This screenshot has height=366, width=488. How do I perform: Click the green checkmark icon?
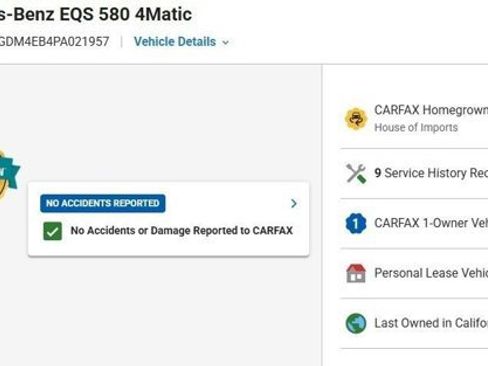(x=53, y=231)
